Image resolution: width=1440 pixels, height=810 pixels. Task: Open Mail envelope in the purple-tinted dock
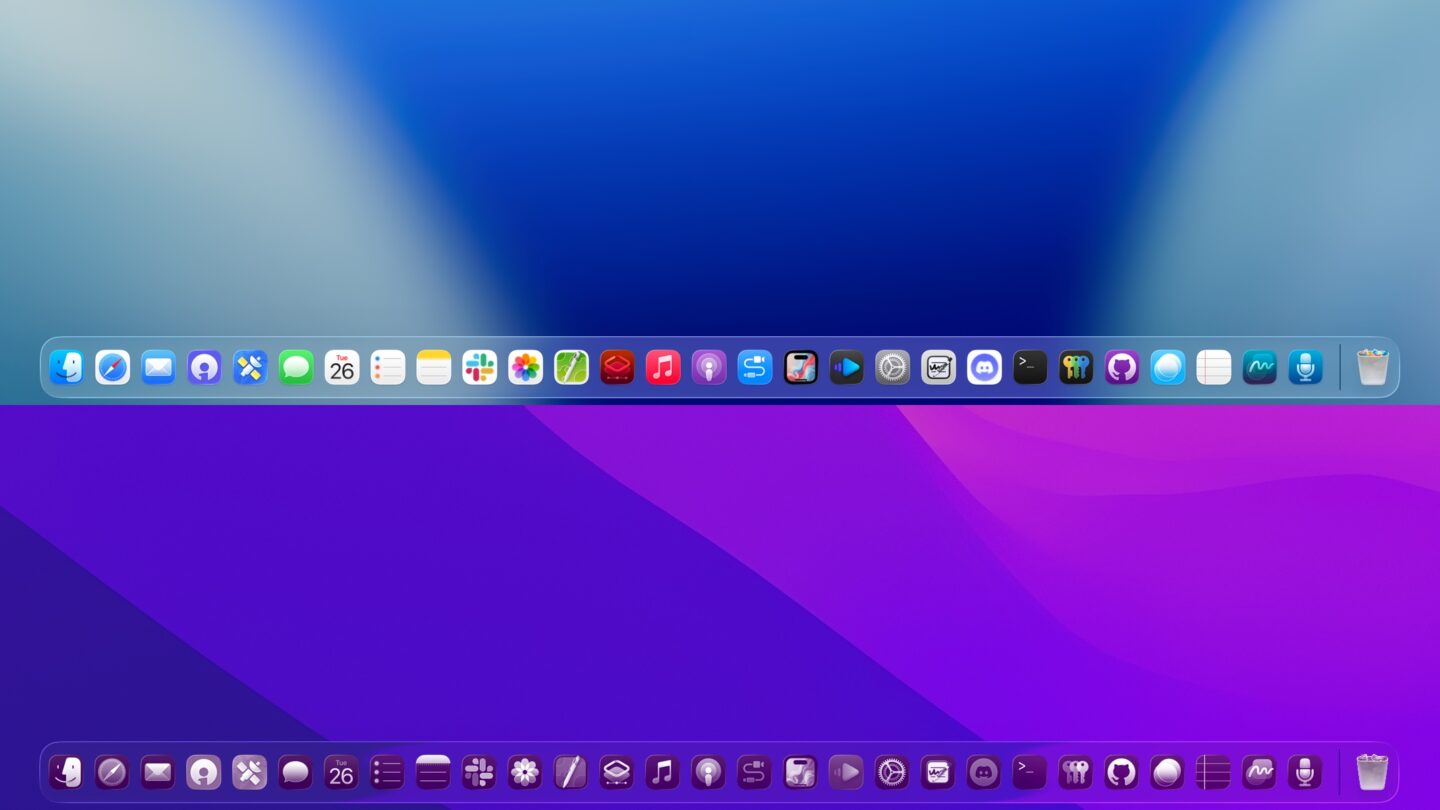[158, 772]
